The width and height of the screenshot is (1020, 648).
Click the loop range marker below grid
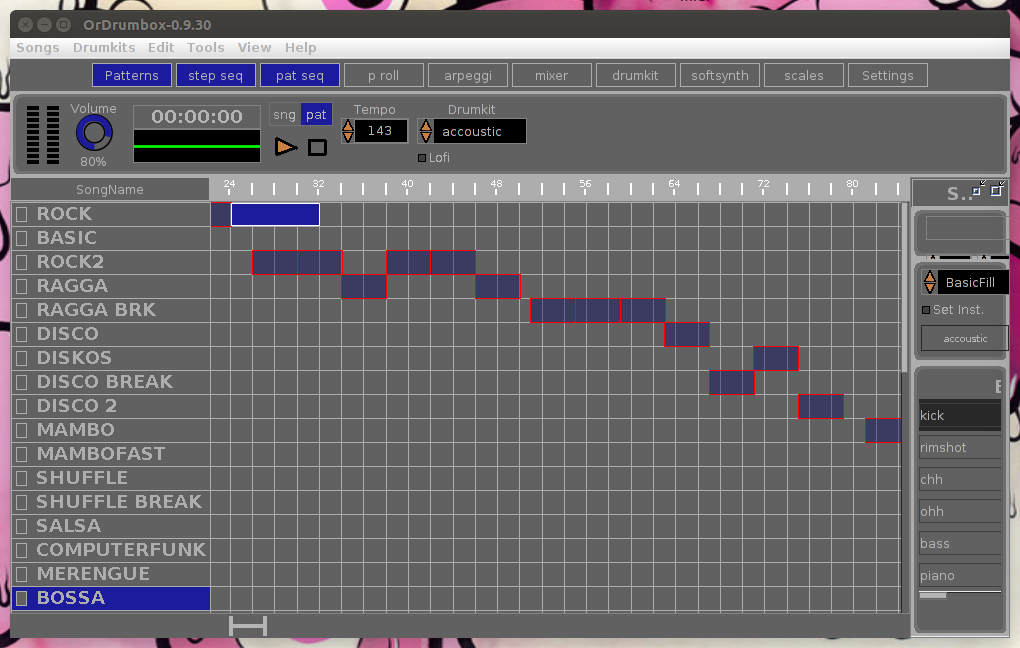pos(248,626)
